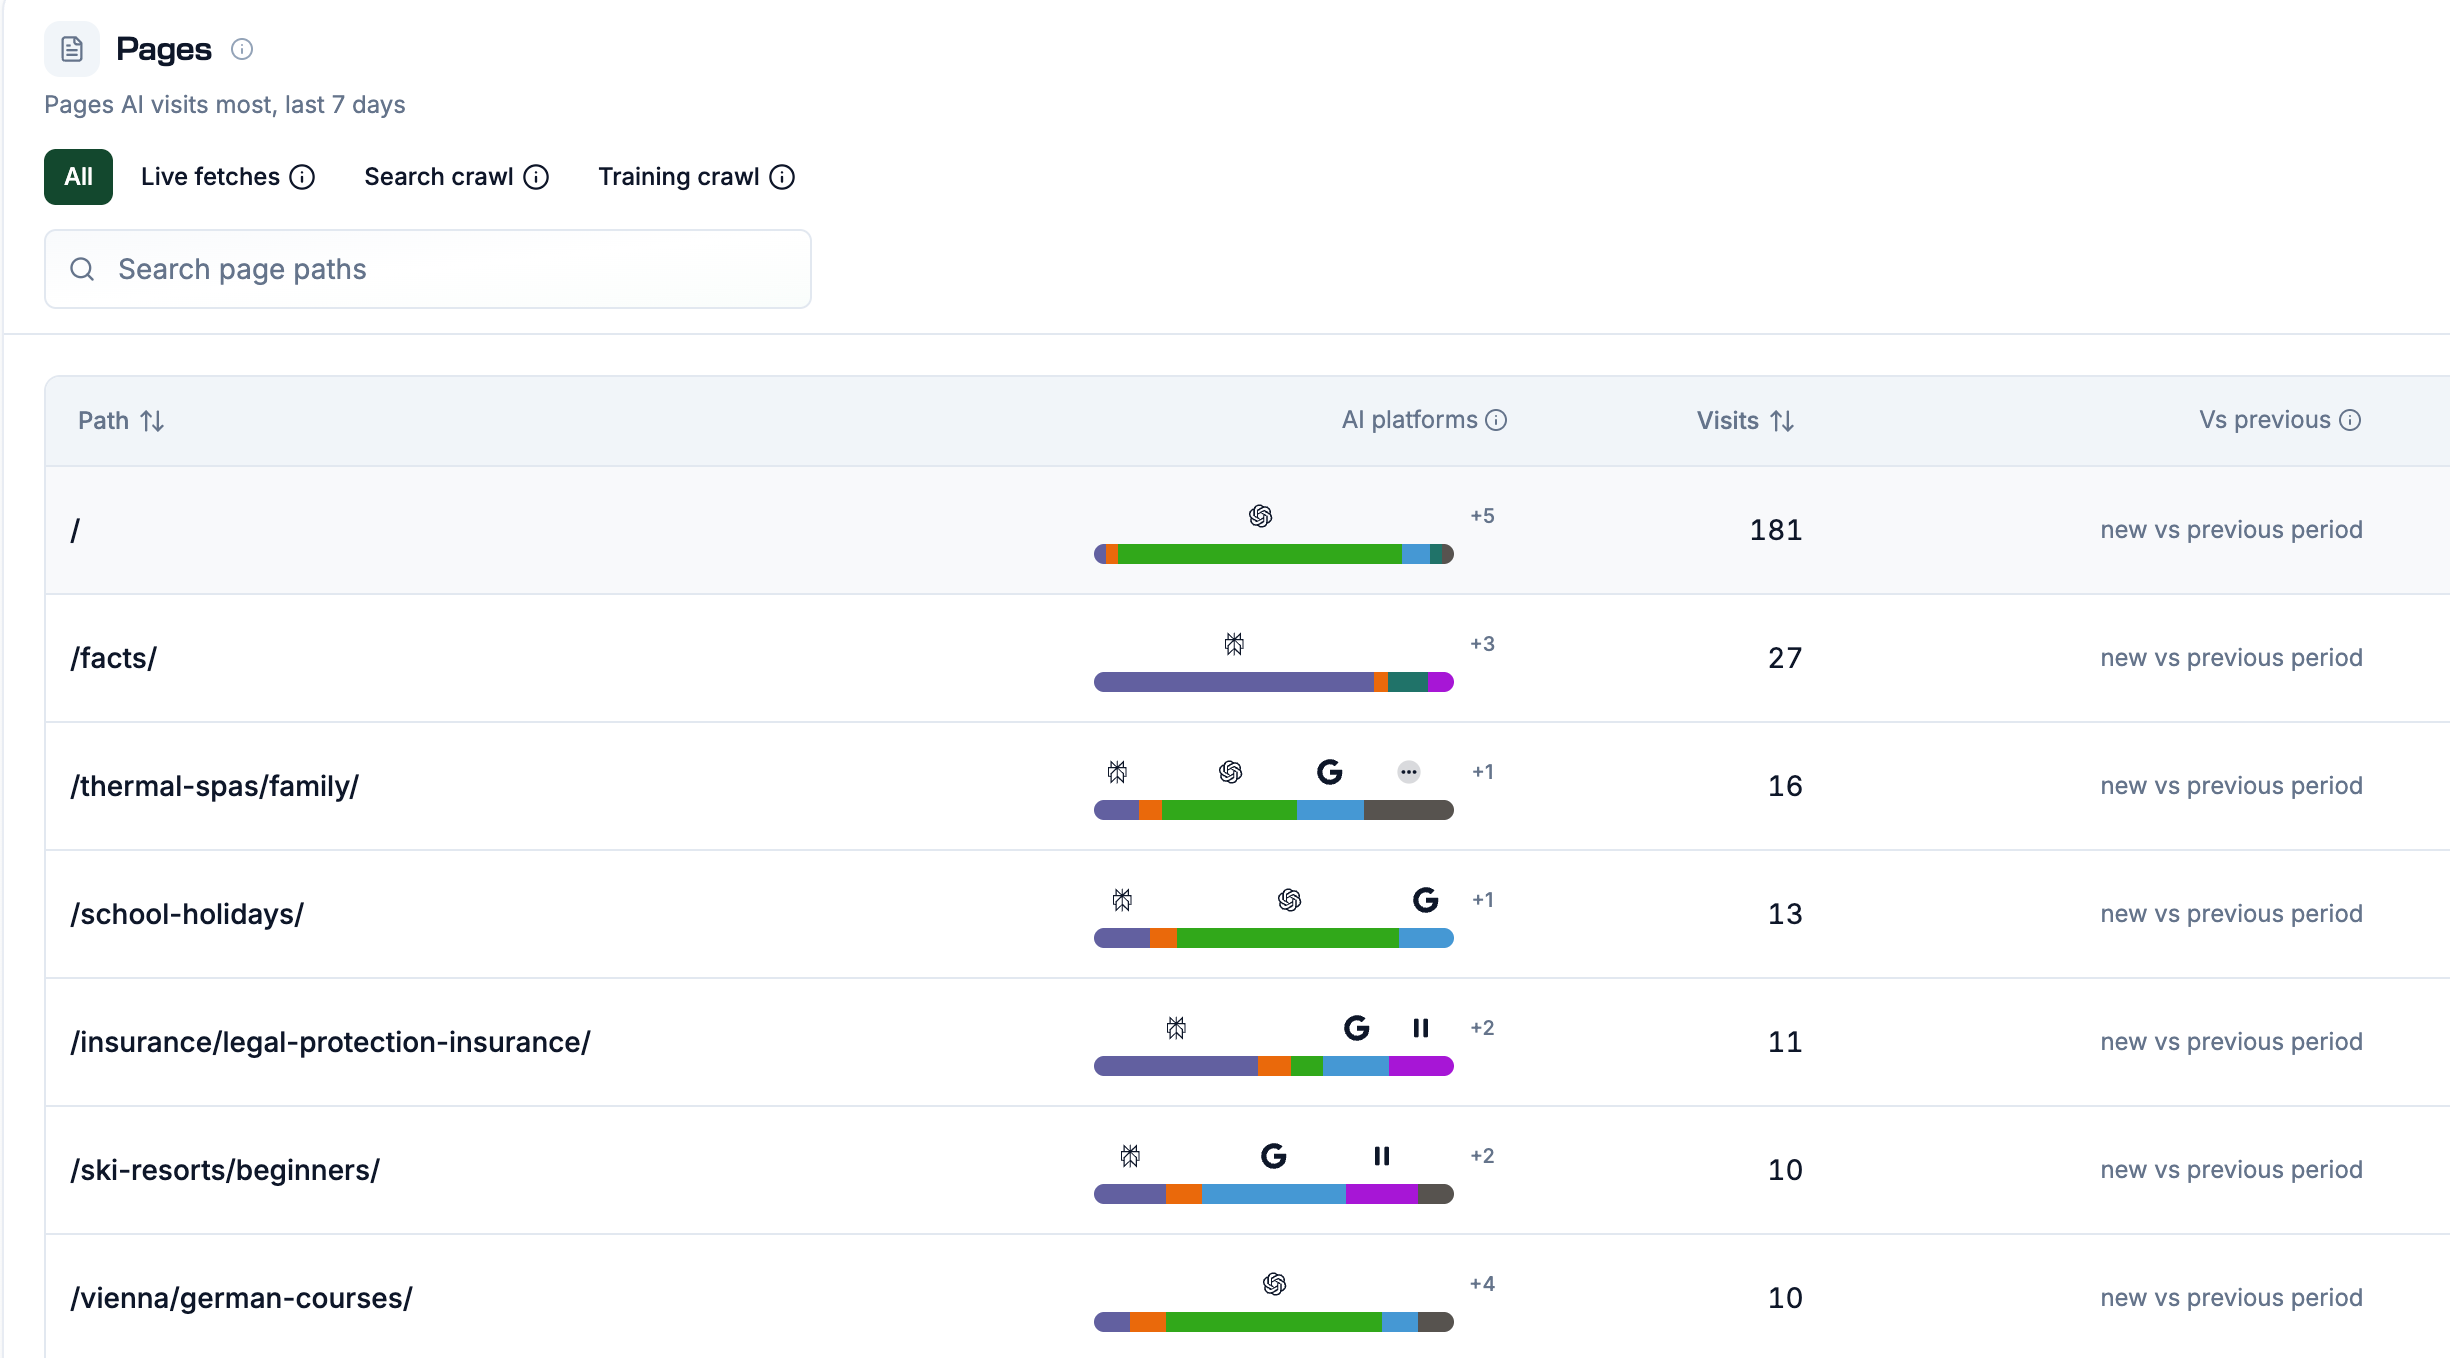2450x1358 pixels.
Task: Select the All filter tab
Action: coord(78,177)
